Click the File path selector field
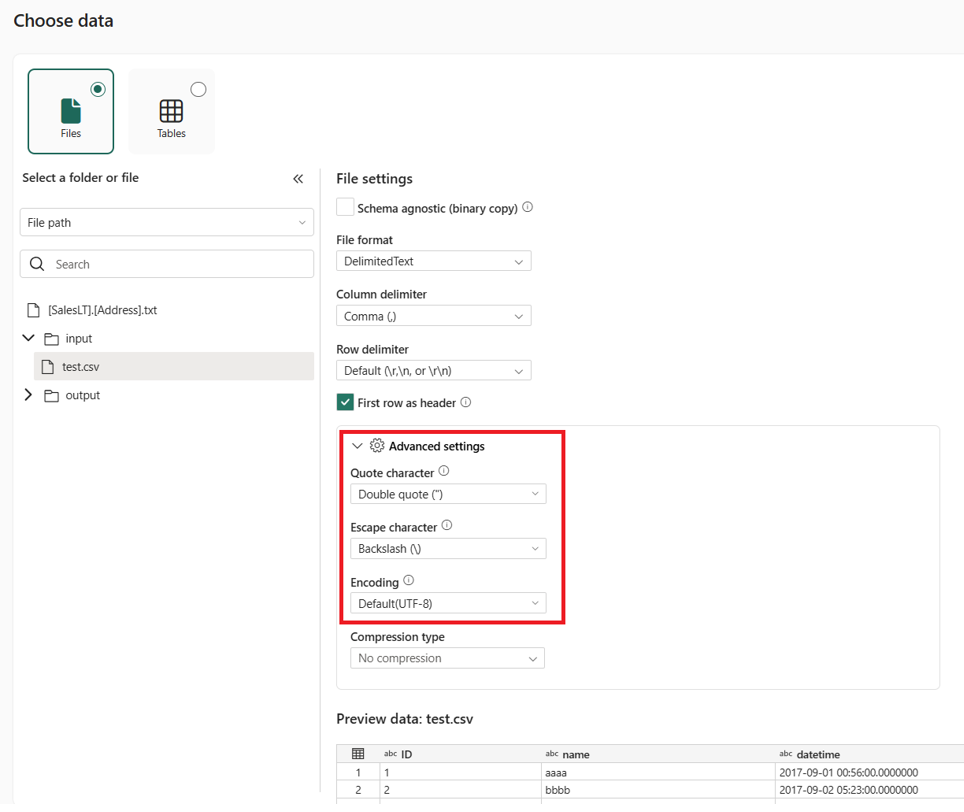Screen dimensions: 964x812 (x=166, y=222)
